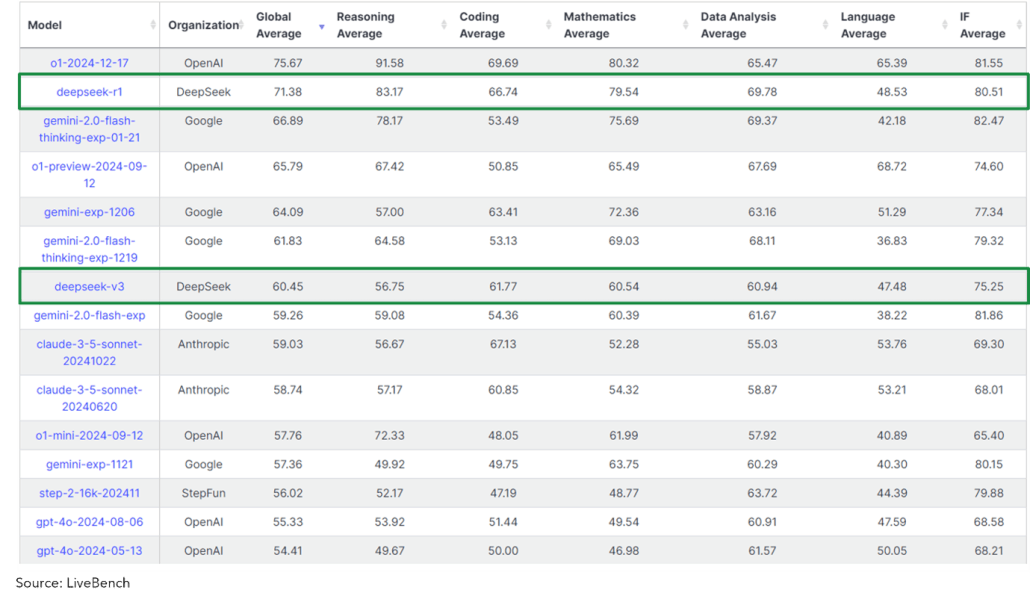1030x599 pixels.
Task: Click the 75.67 global average value
Action: pyautogui.click(x=288, y=63)
